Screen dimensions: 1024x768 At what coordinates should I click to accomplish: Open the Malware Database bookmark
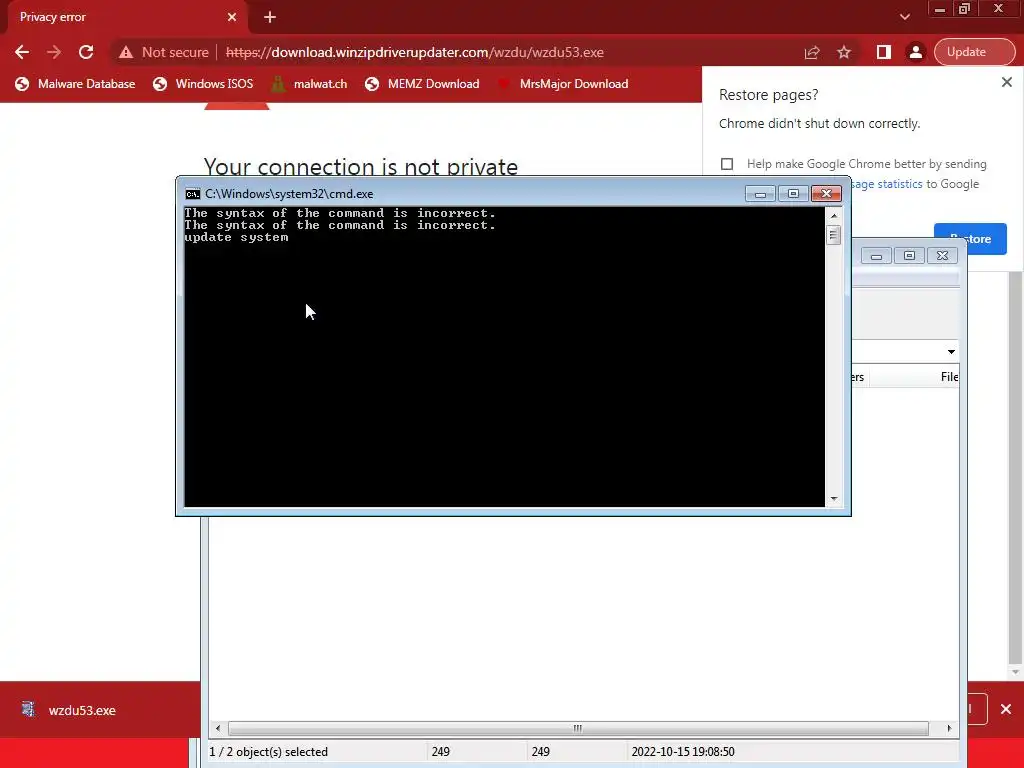(x=75, y=84)
